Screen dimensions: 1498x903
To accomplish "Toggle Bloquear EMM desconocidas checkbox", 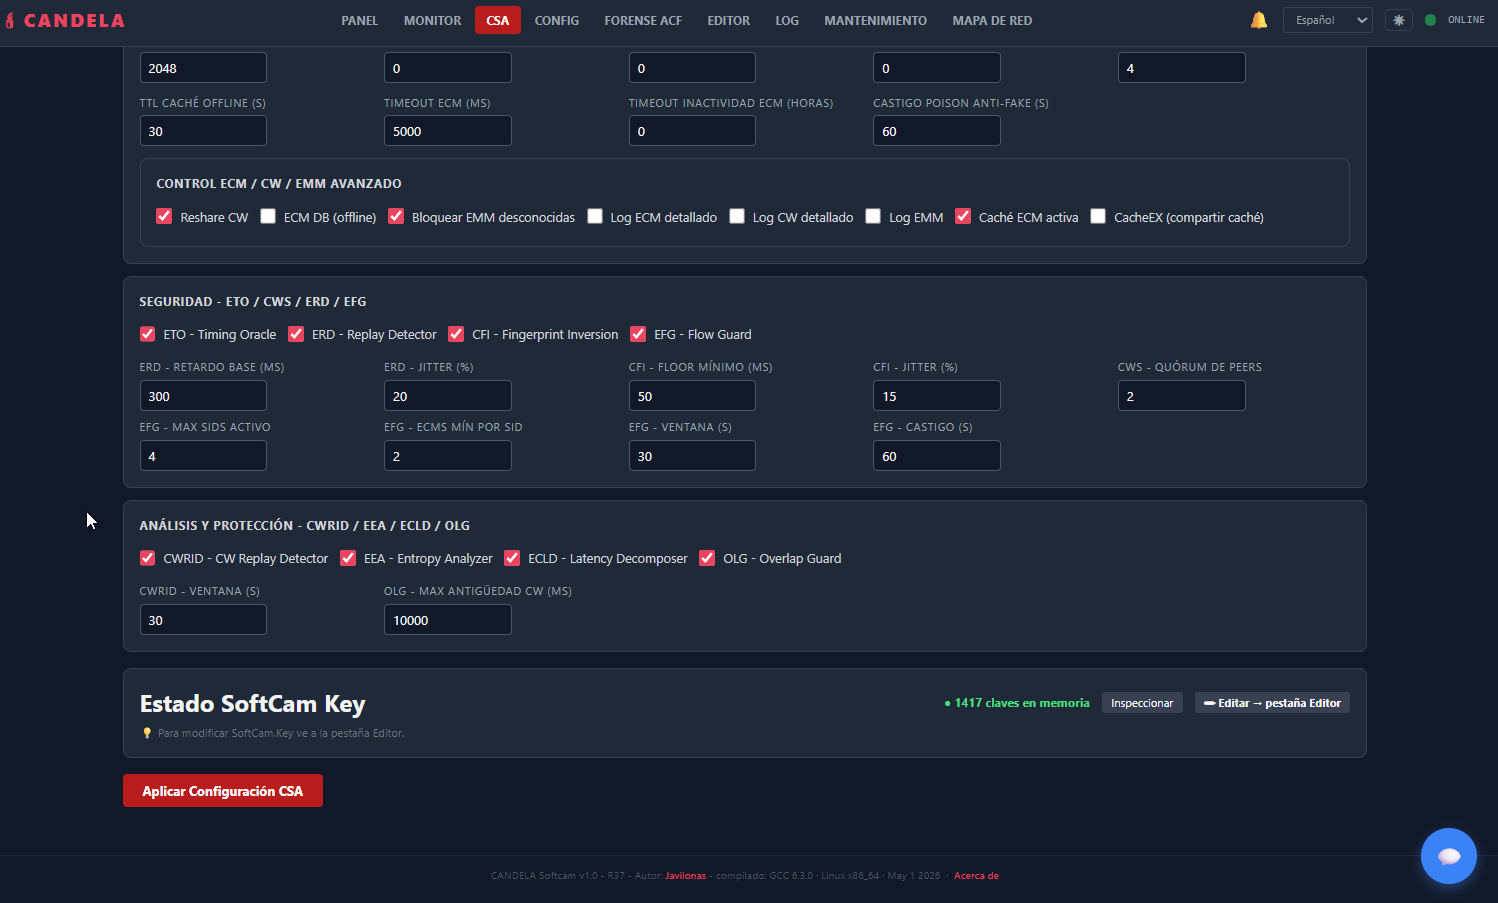I will pyautogui.click(x=396, y=216).
